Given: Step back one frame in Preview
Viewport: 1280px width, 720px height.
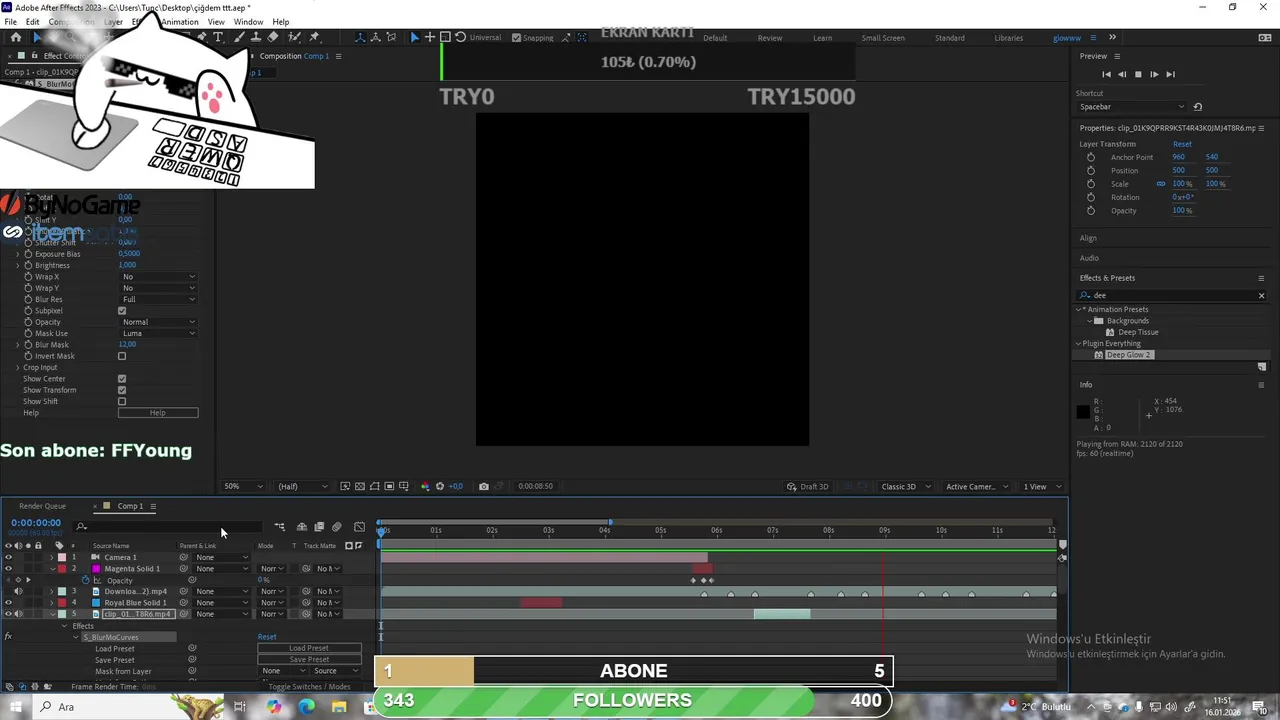Looking at the screenshot, I should [1122, 74].
